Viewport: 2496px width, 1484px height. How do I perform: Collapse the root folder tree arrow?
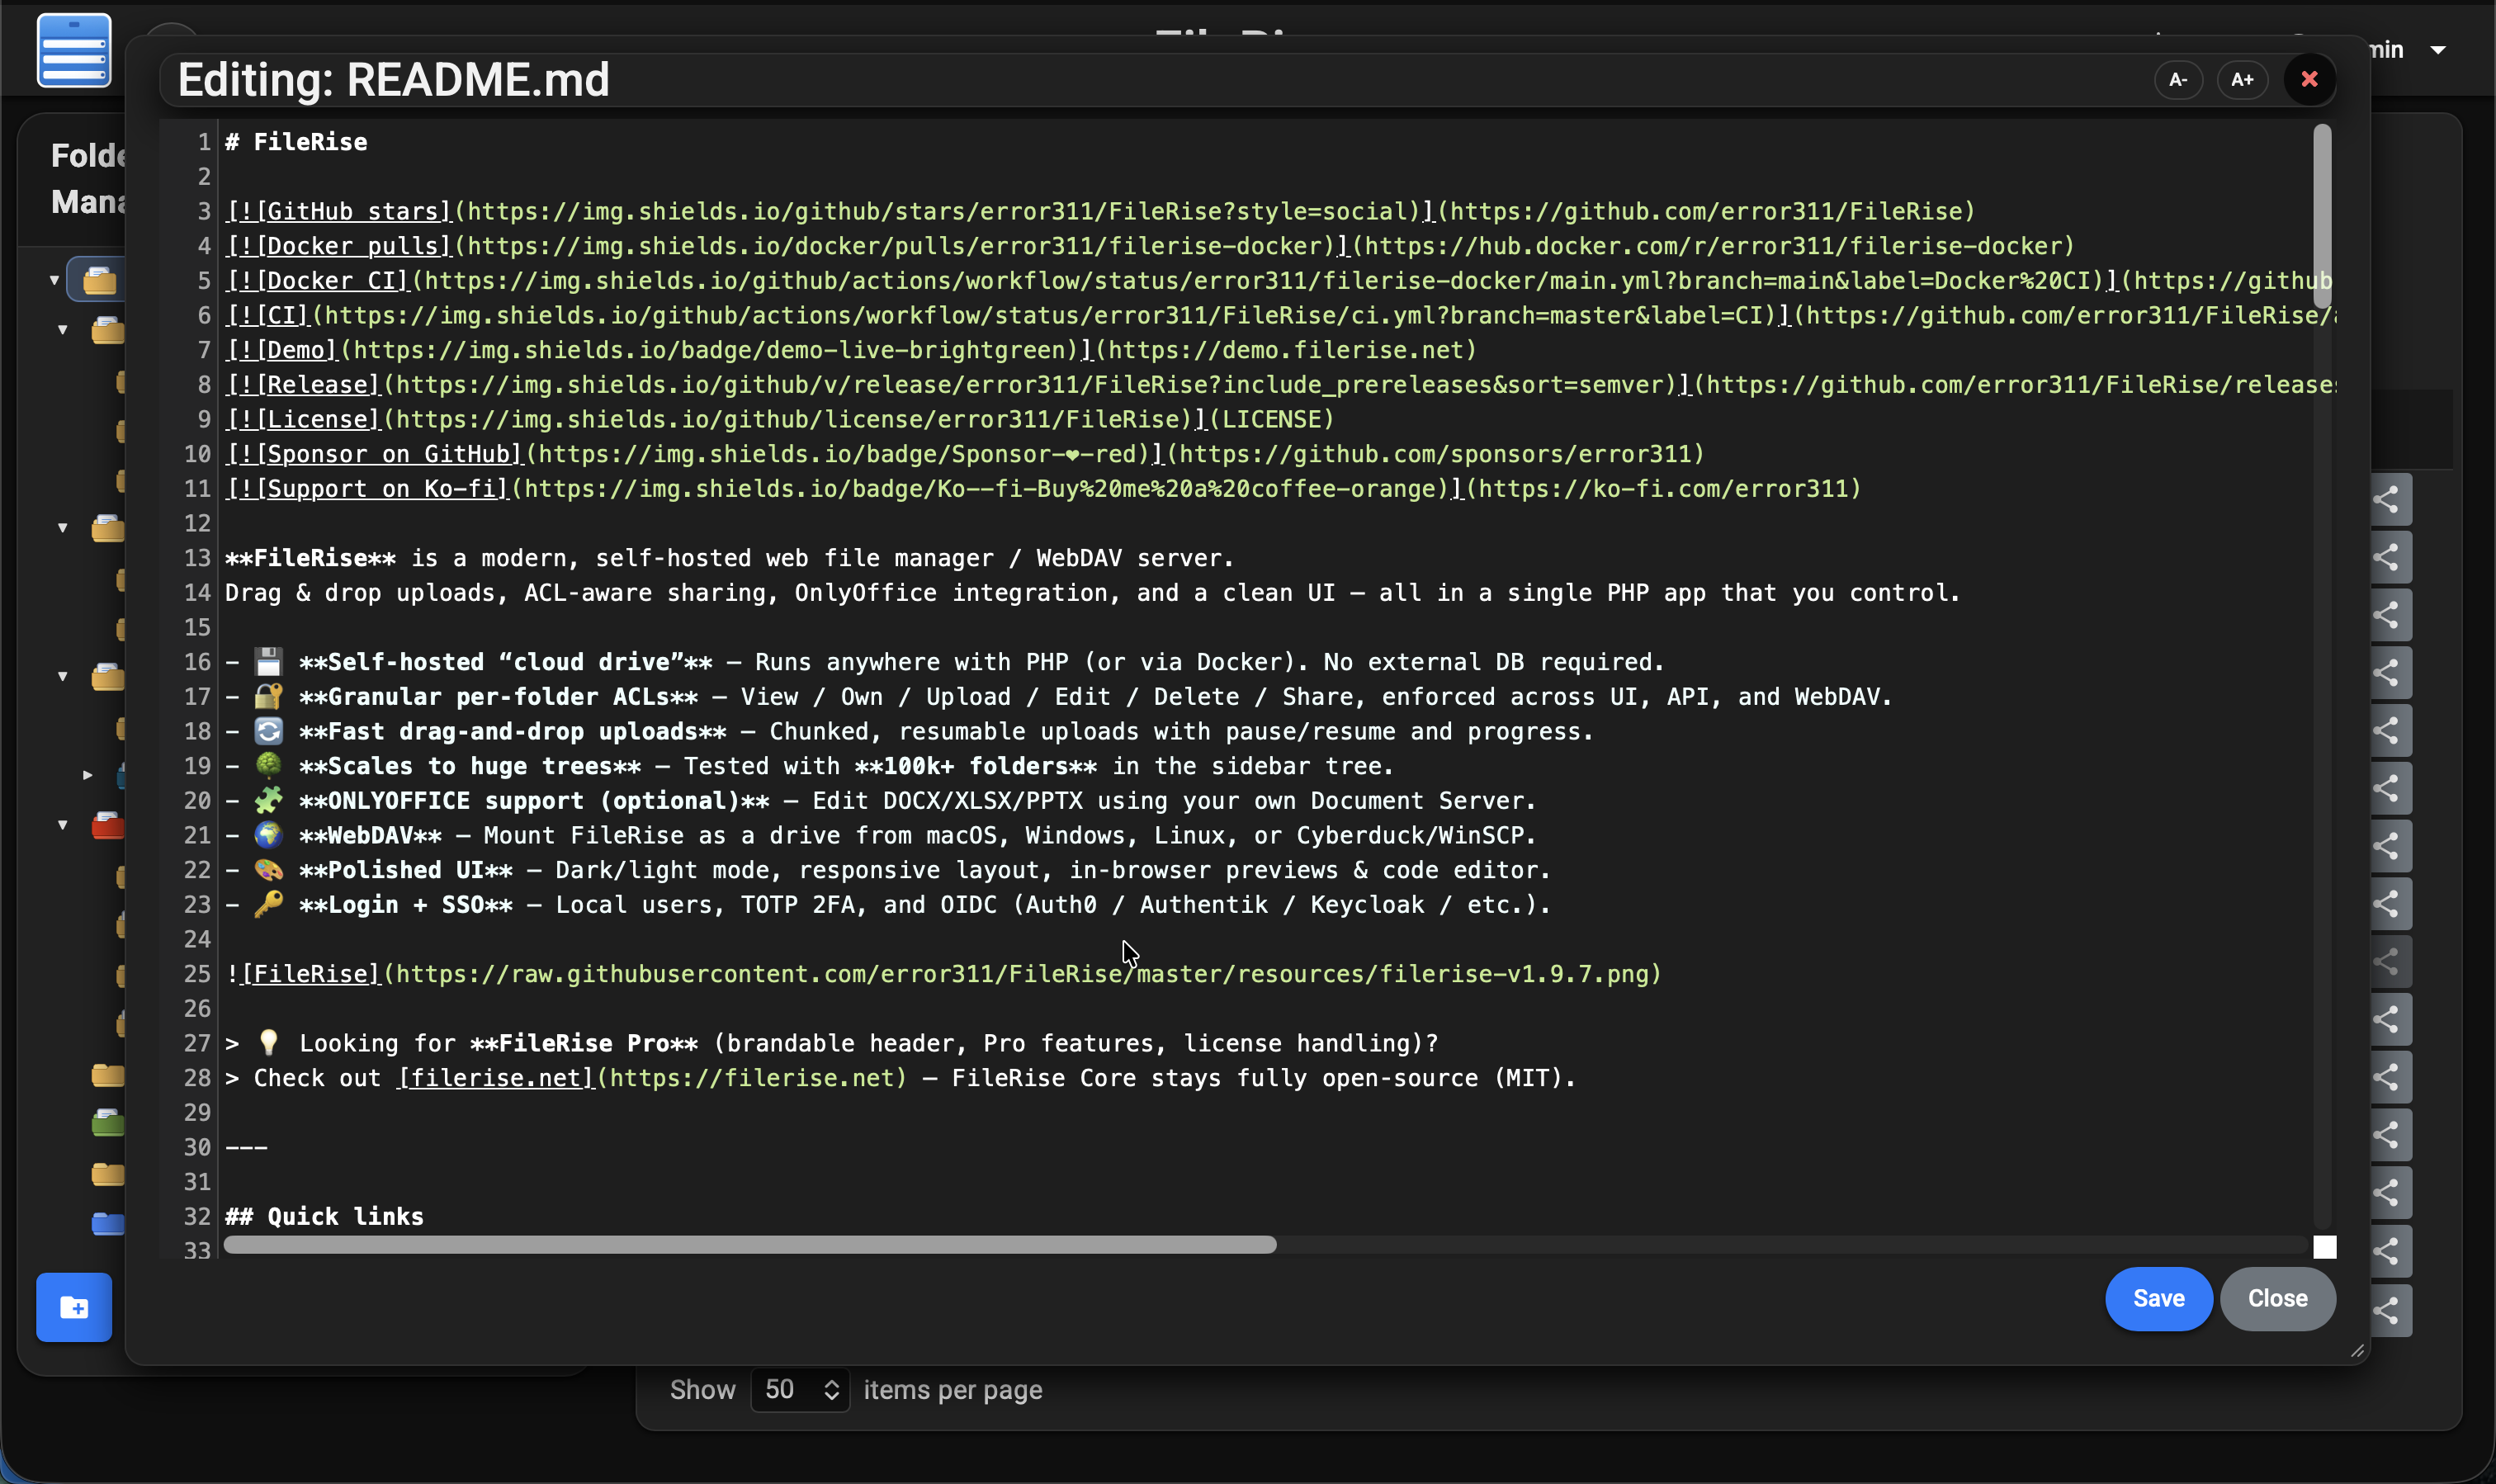point(54,280)
